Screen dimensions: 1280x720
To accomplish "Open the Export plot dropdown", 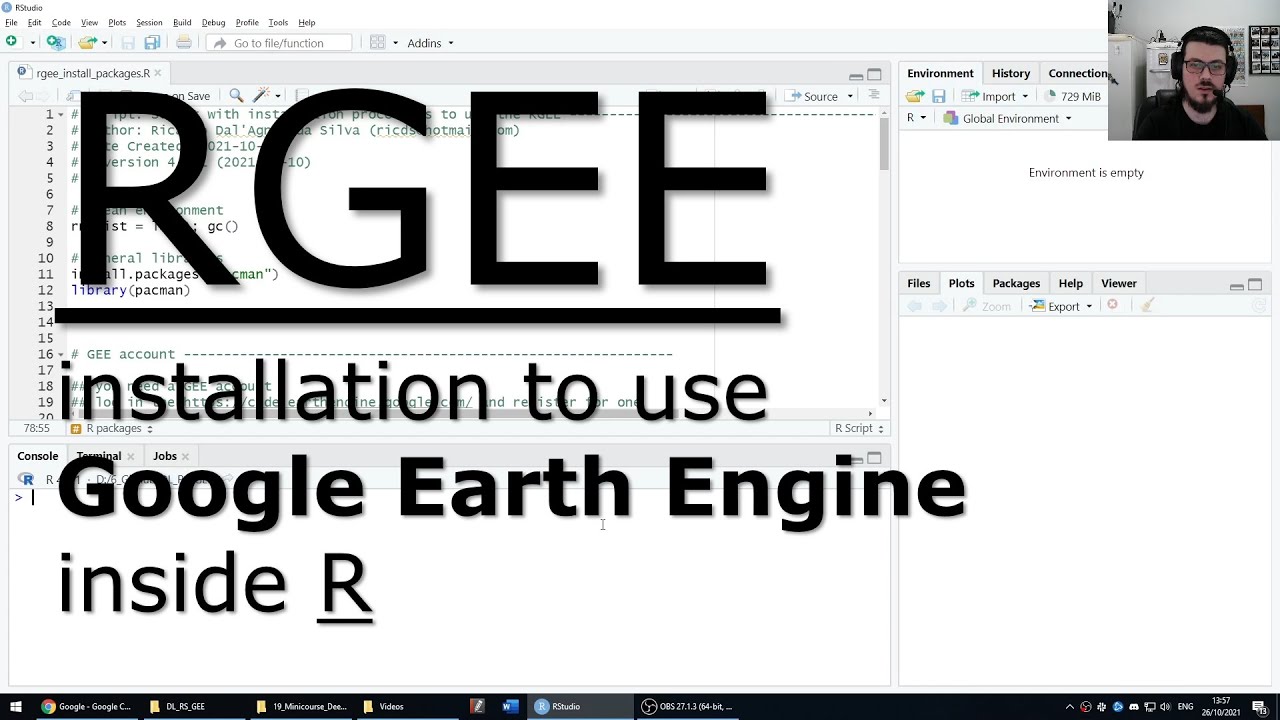I will click(x=1062, y=306).
